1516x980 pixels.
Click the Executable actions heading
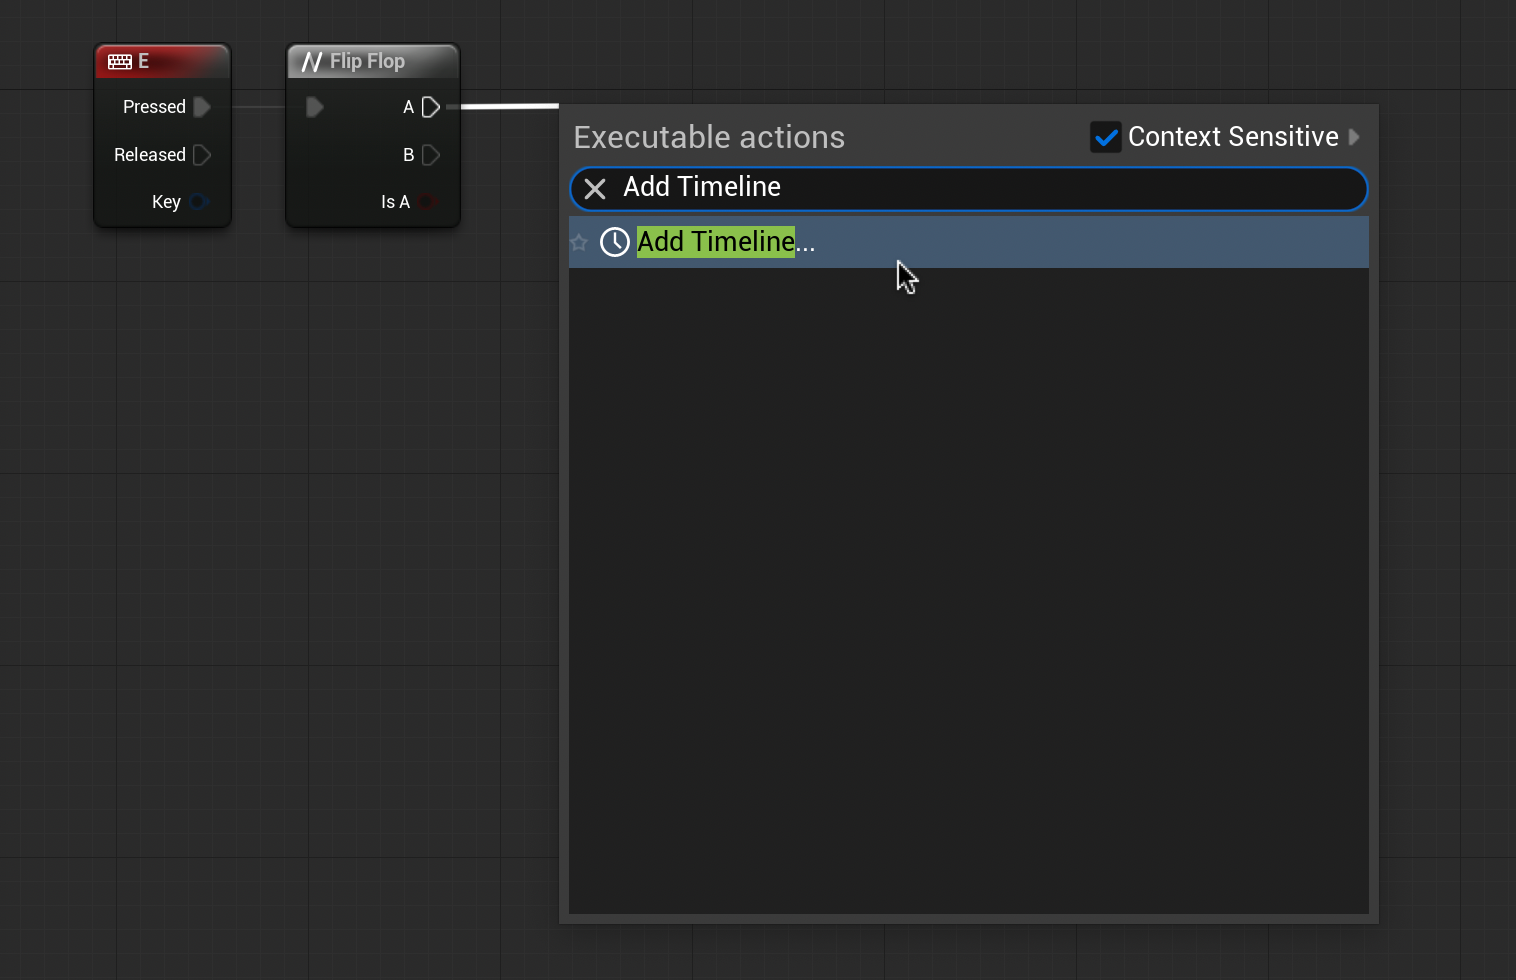(709, 137)
